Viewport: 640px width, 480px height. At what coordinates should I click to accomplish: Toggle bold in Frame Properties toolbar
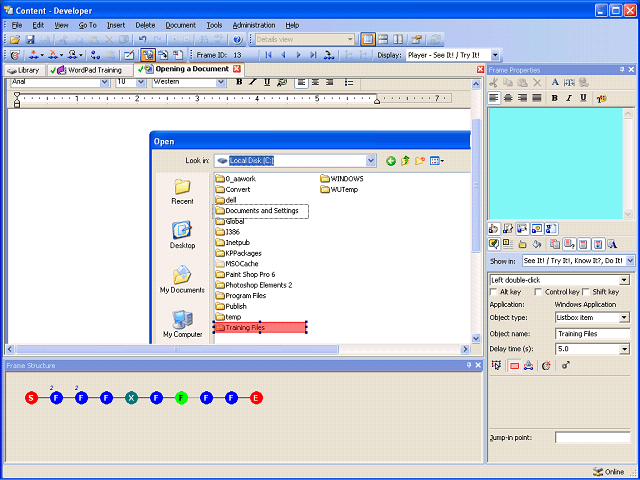[554, 98]
